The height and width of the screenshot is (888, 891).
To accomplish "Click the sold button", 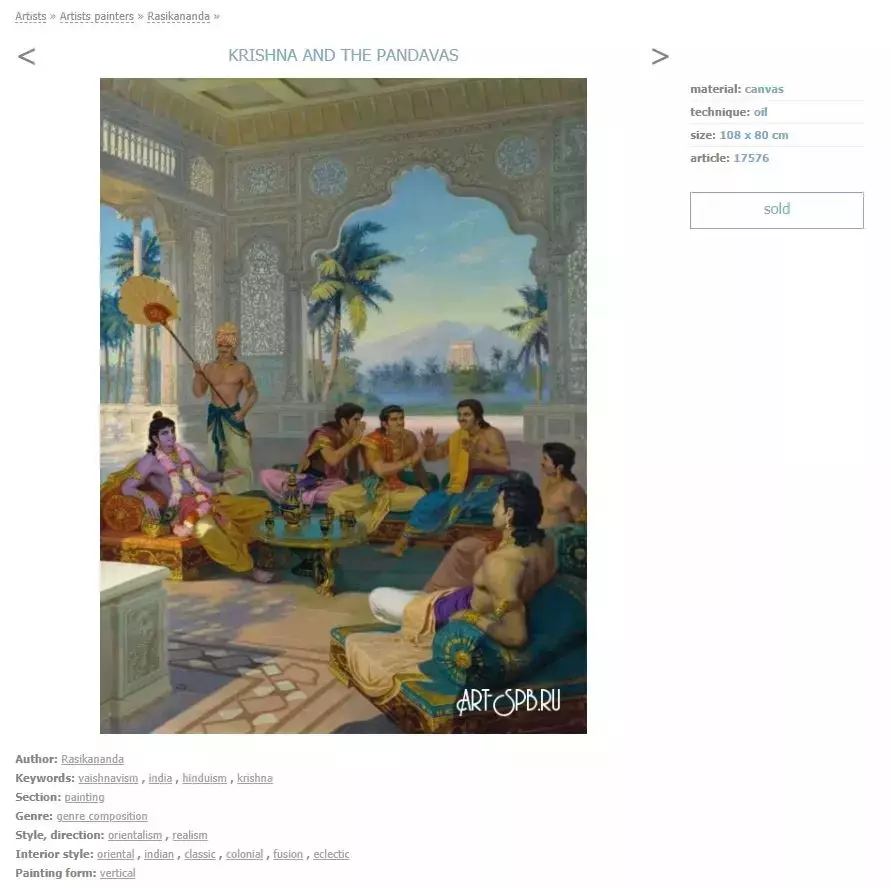I will (776, 210).
